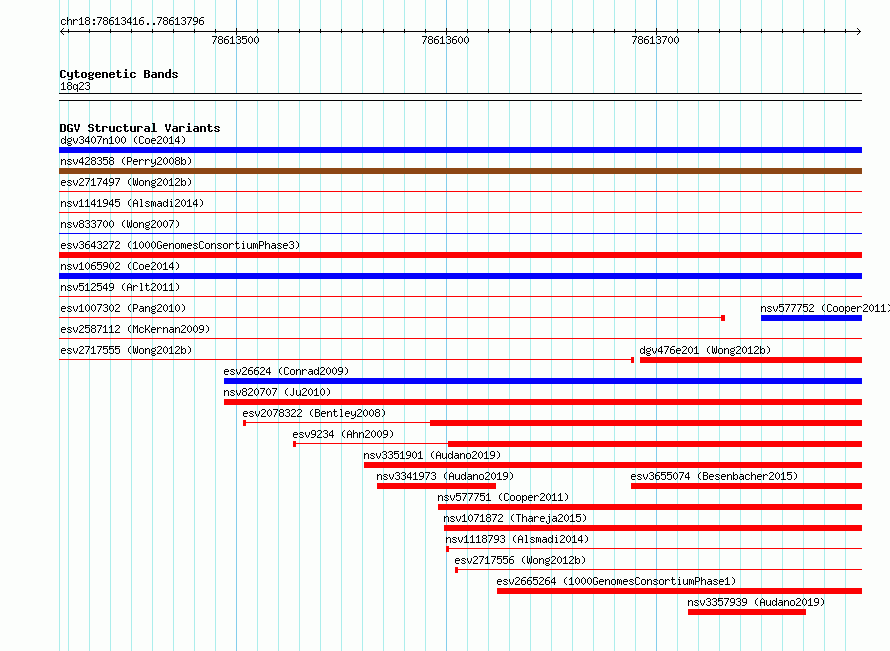This screenshot has height=651, width=890.
Task: Select the blue dgv3407n100 variant bar
Action: coord(460,150)
